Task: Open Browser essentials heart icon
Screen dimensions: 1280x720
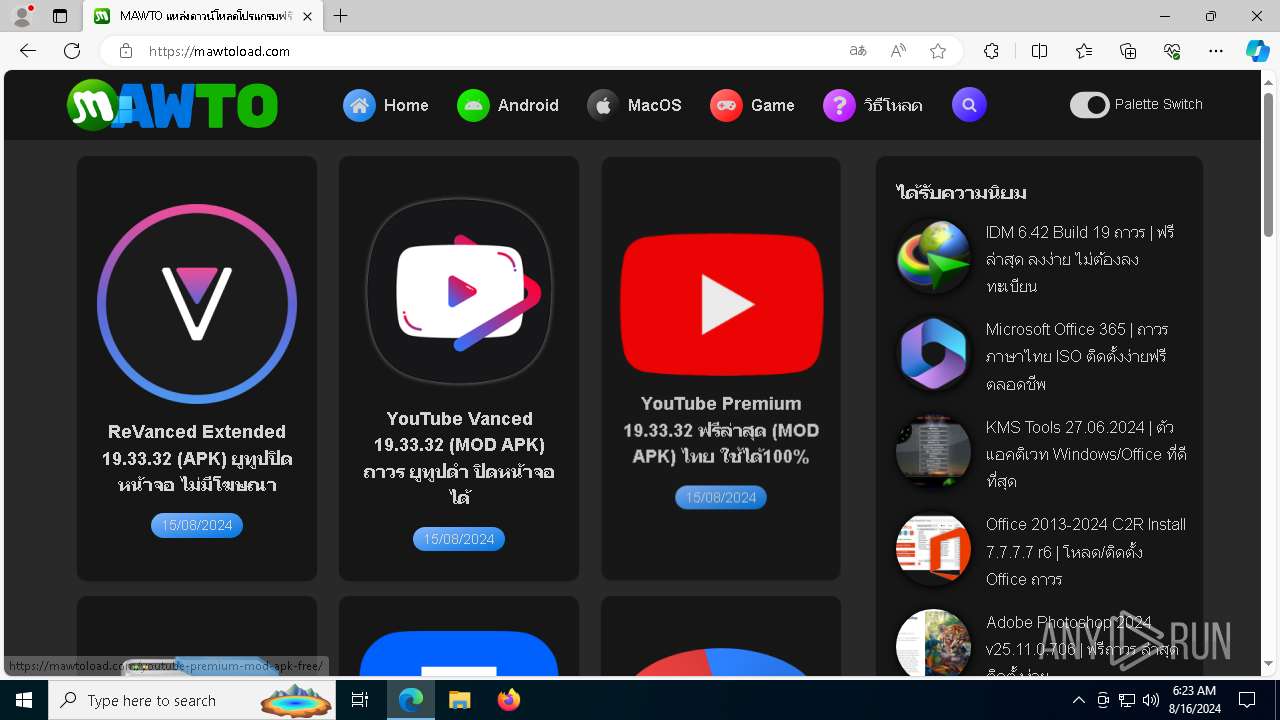Action: click(x=1172, y=51)
